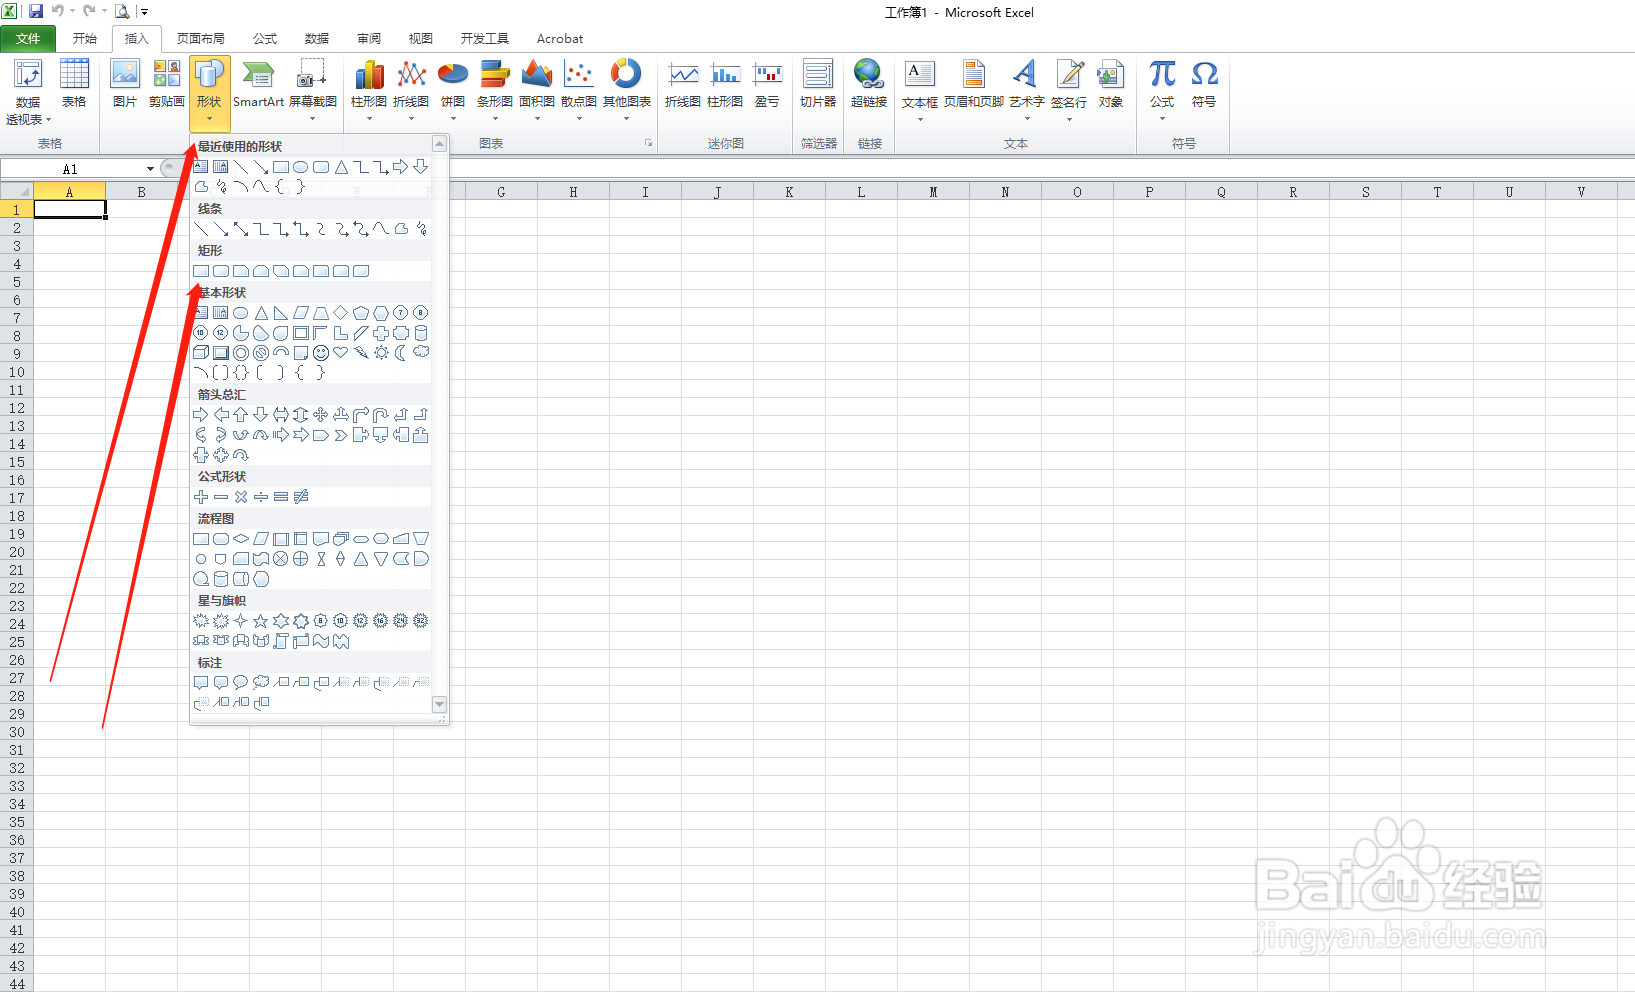Screen dimensions: 1635x992
Task: Select the quad arrow in 箭头总汇
Action: click(x=321, y=414)
